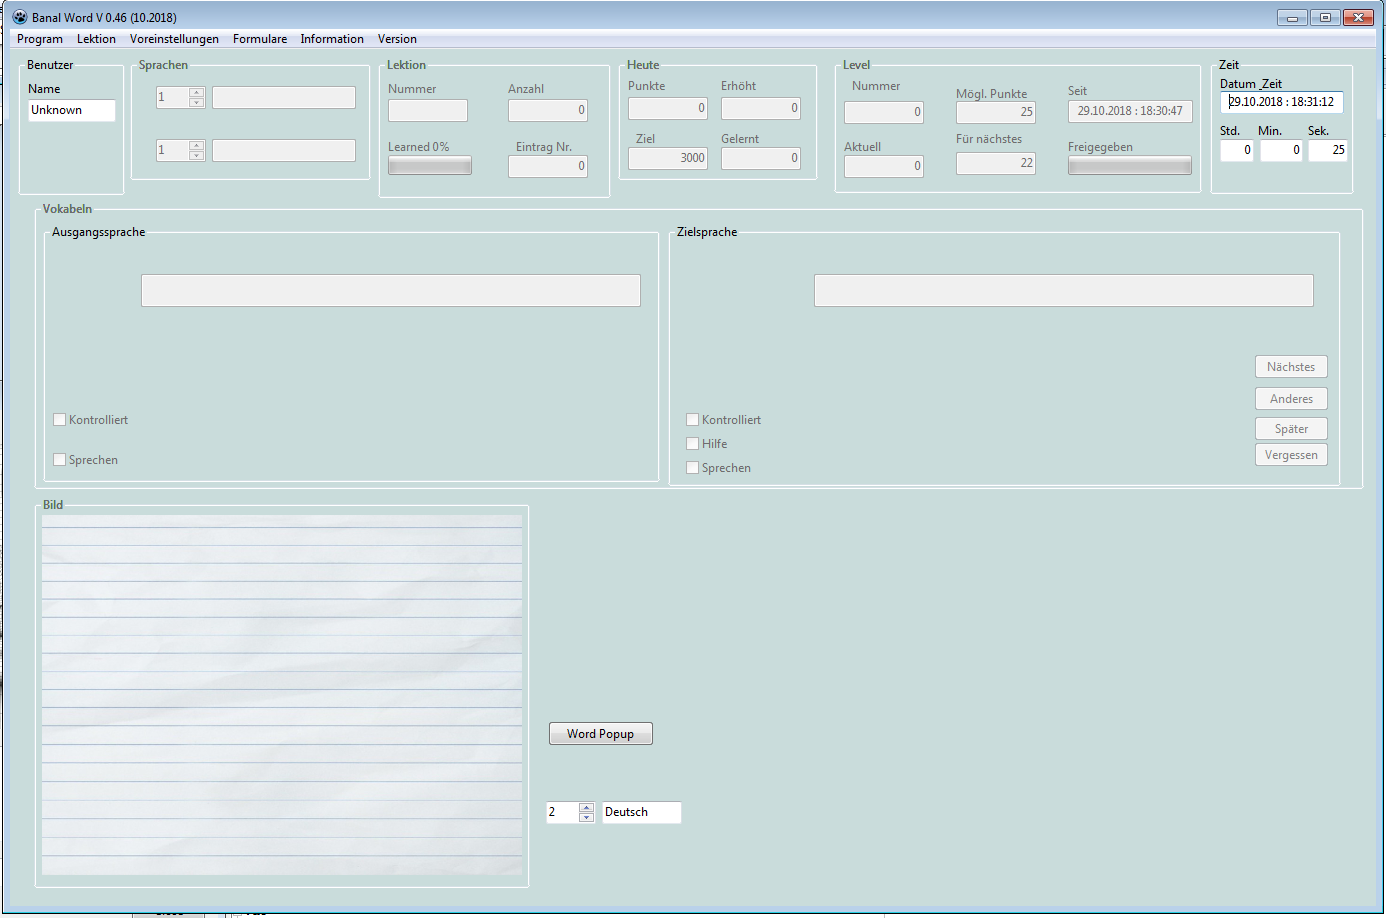Toggle the Hilfe checkbox

[693, 444]
